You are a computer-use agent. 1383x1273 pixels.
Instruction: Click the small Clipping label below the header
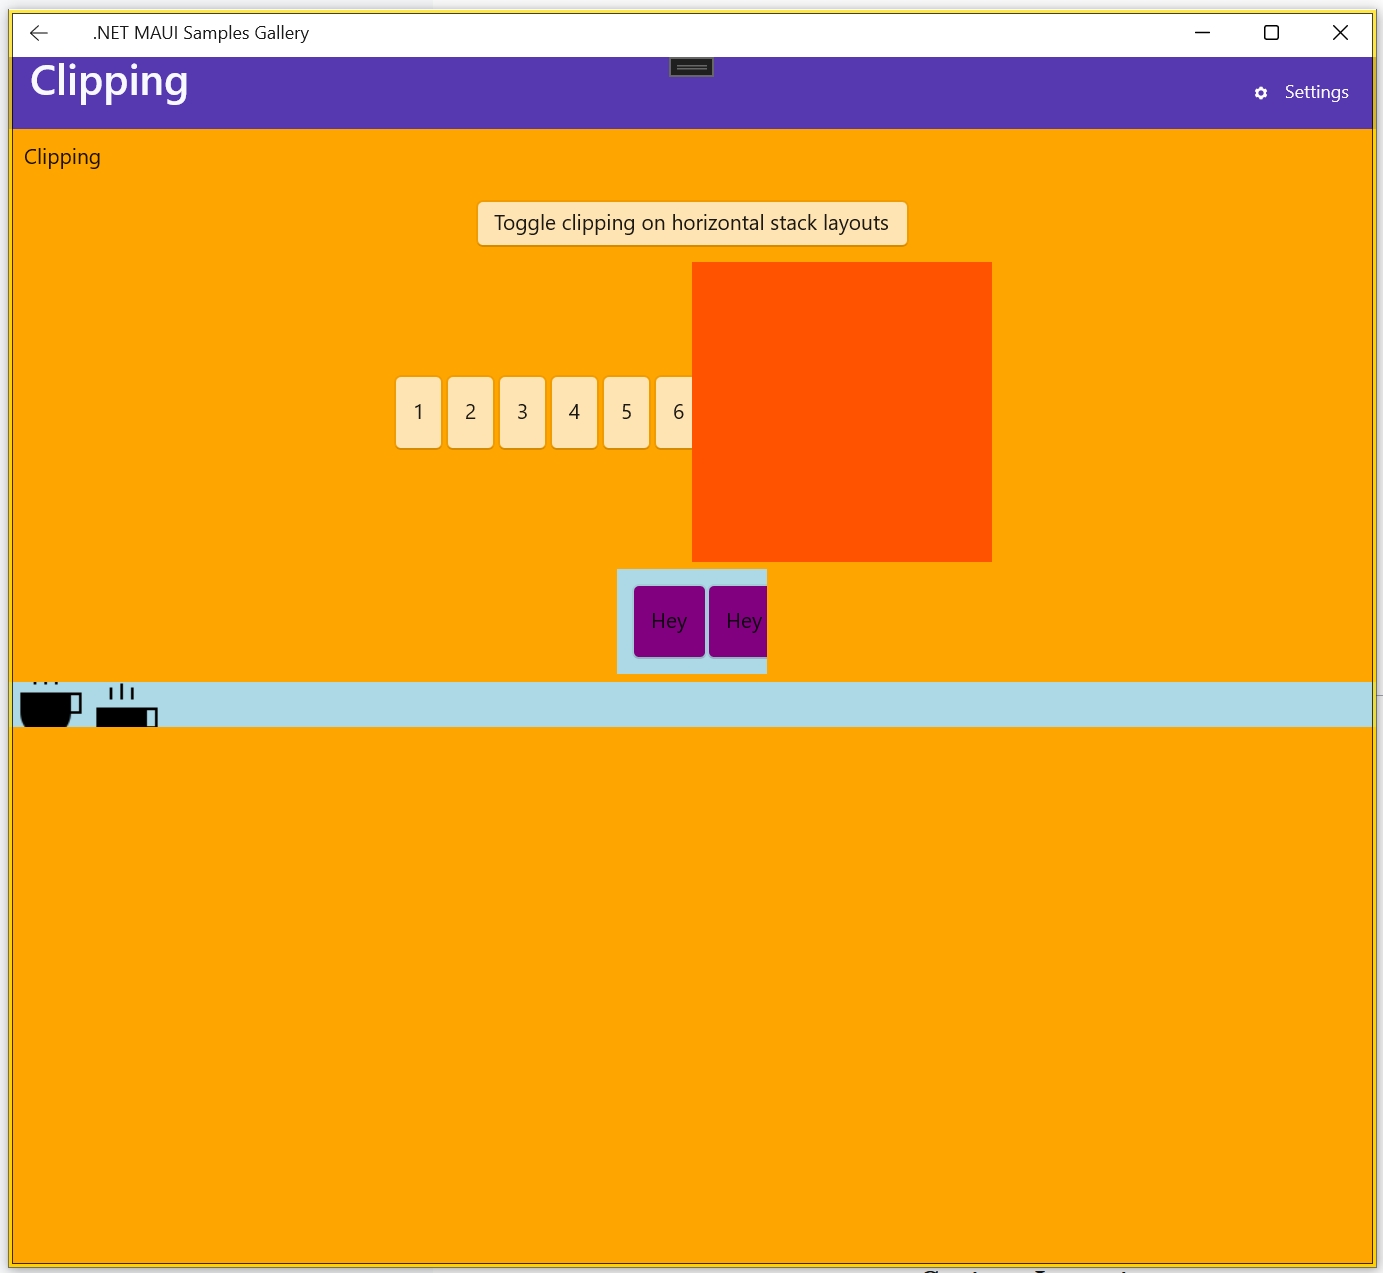(x=62, y=157)
